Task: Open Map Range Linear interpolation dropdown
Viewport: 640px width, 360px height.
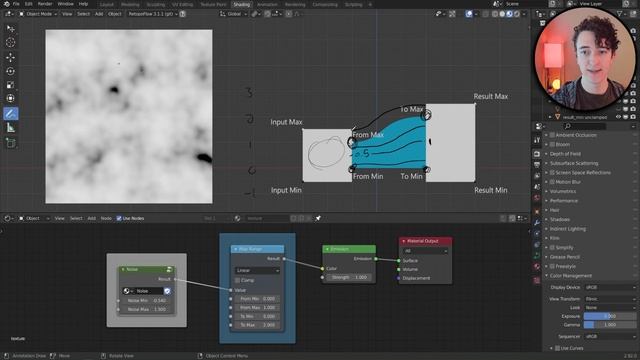Action: coord(258,271)
